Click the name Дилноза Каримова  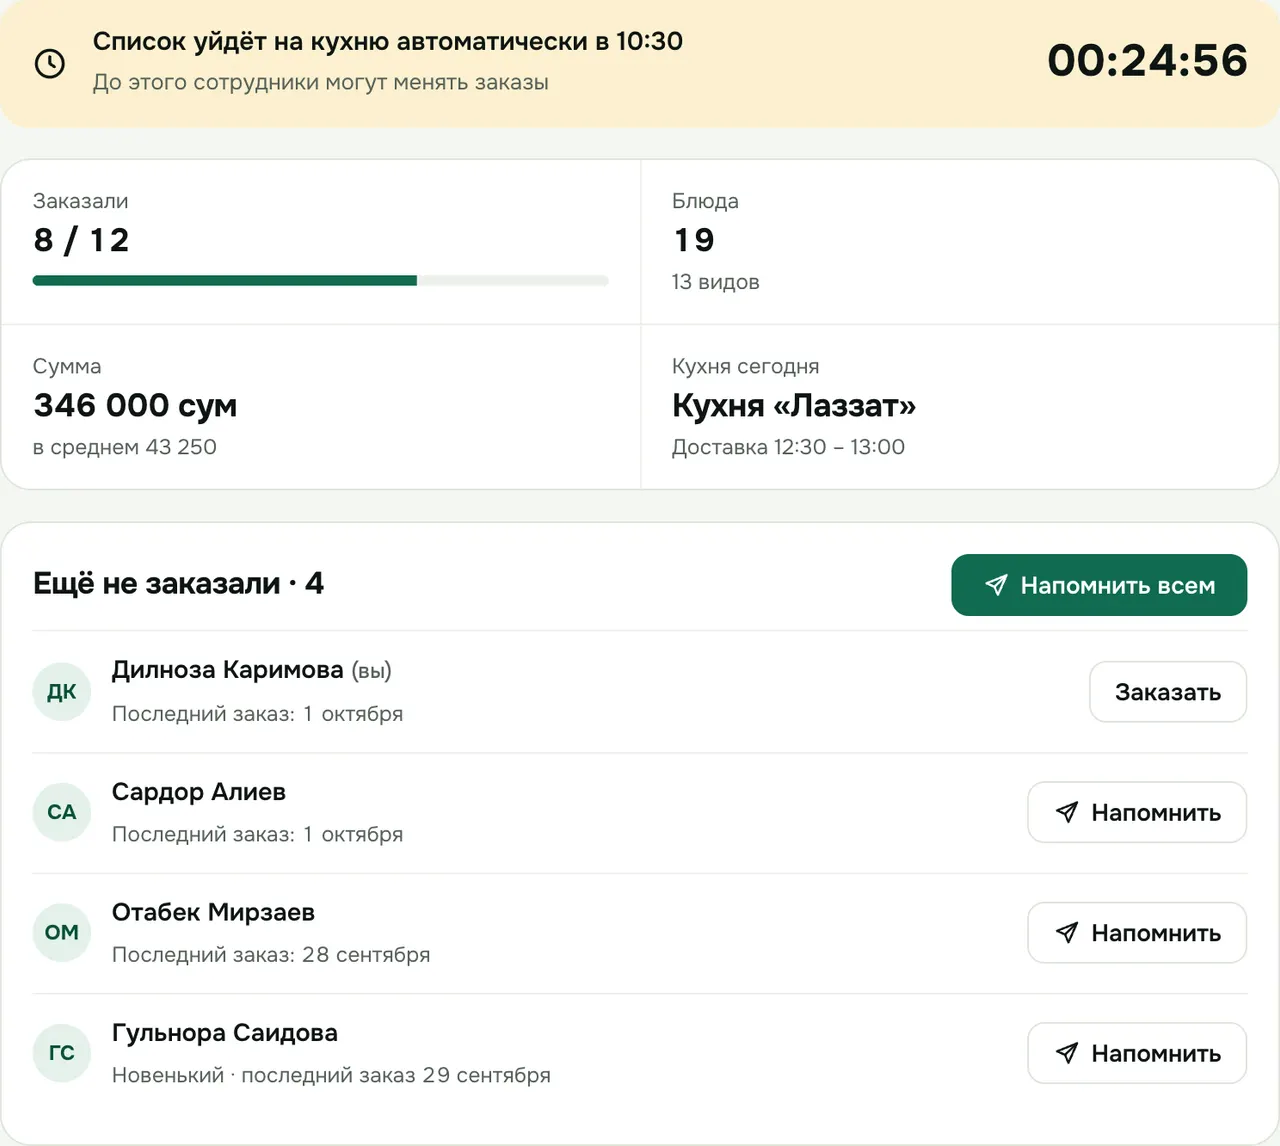[x=228, y=670]
